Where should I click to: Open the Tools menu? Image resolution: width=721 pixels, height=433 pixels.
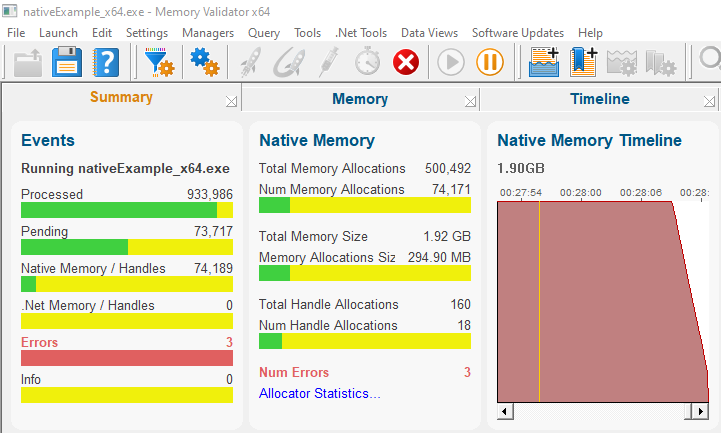point(308,33)
